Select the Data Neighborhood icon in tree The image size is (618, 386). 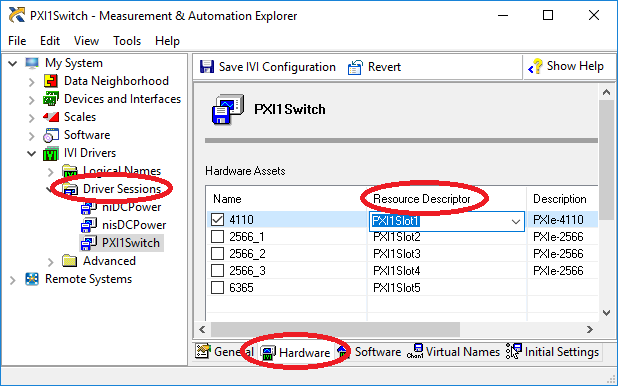click(51, 81)
